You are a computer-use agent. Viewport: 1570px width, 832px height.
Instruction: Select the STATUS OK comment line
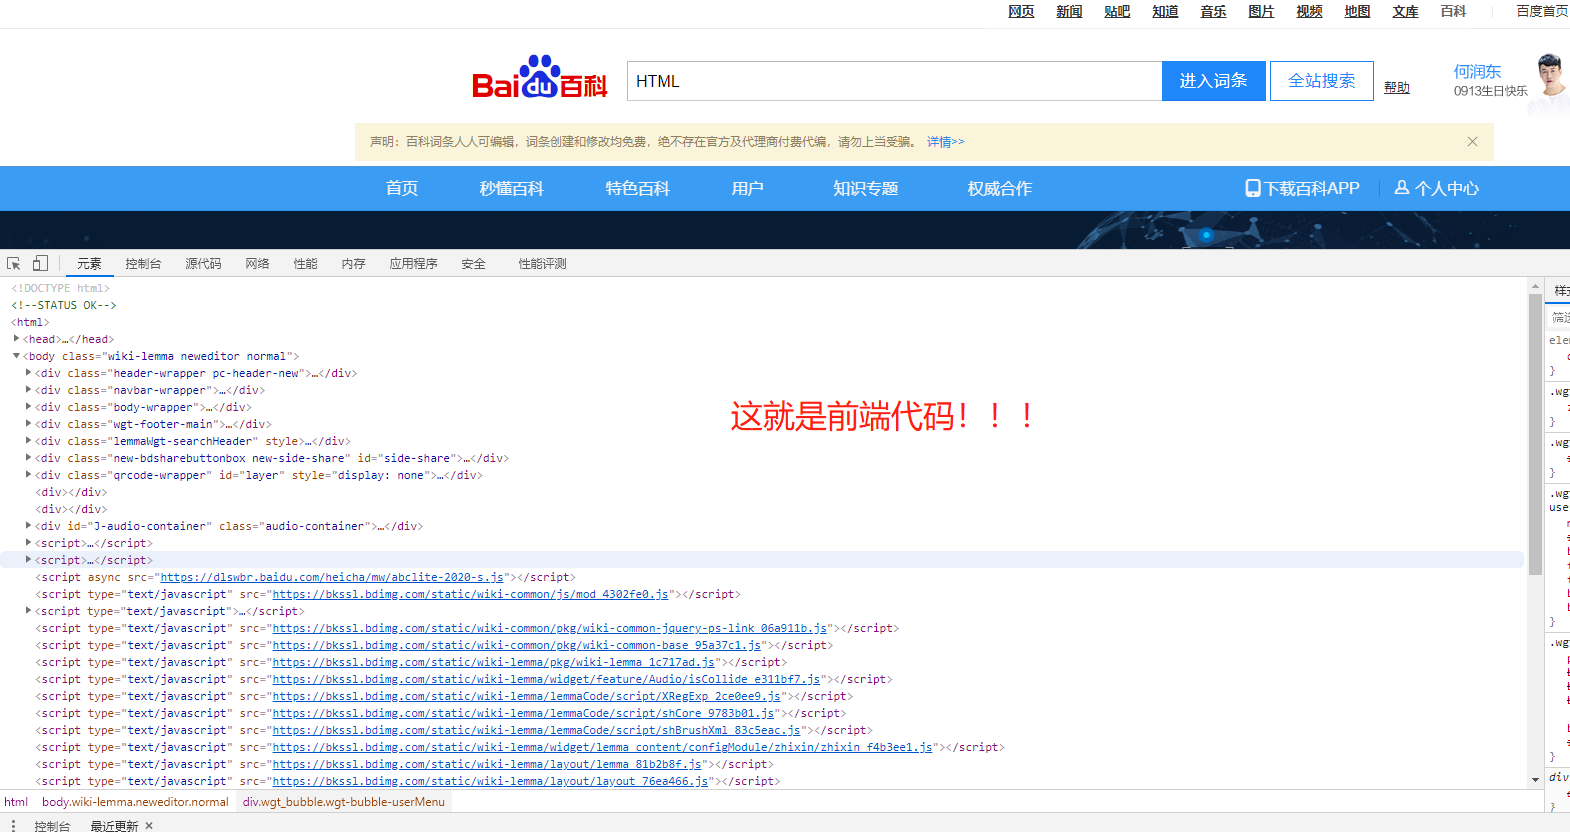[64, 305]
